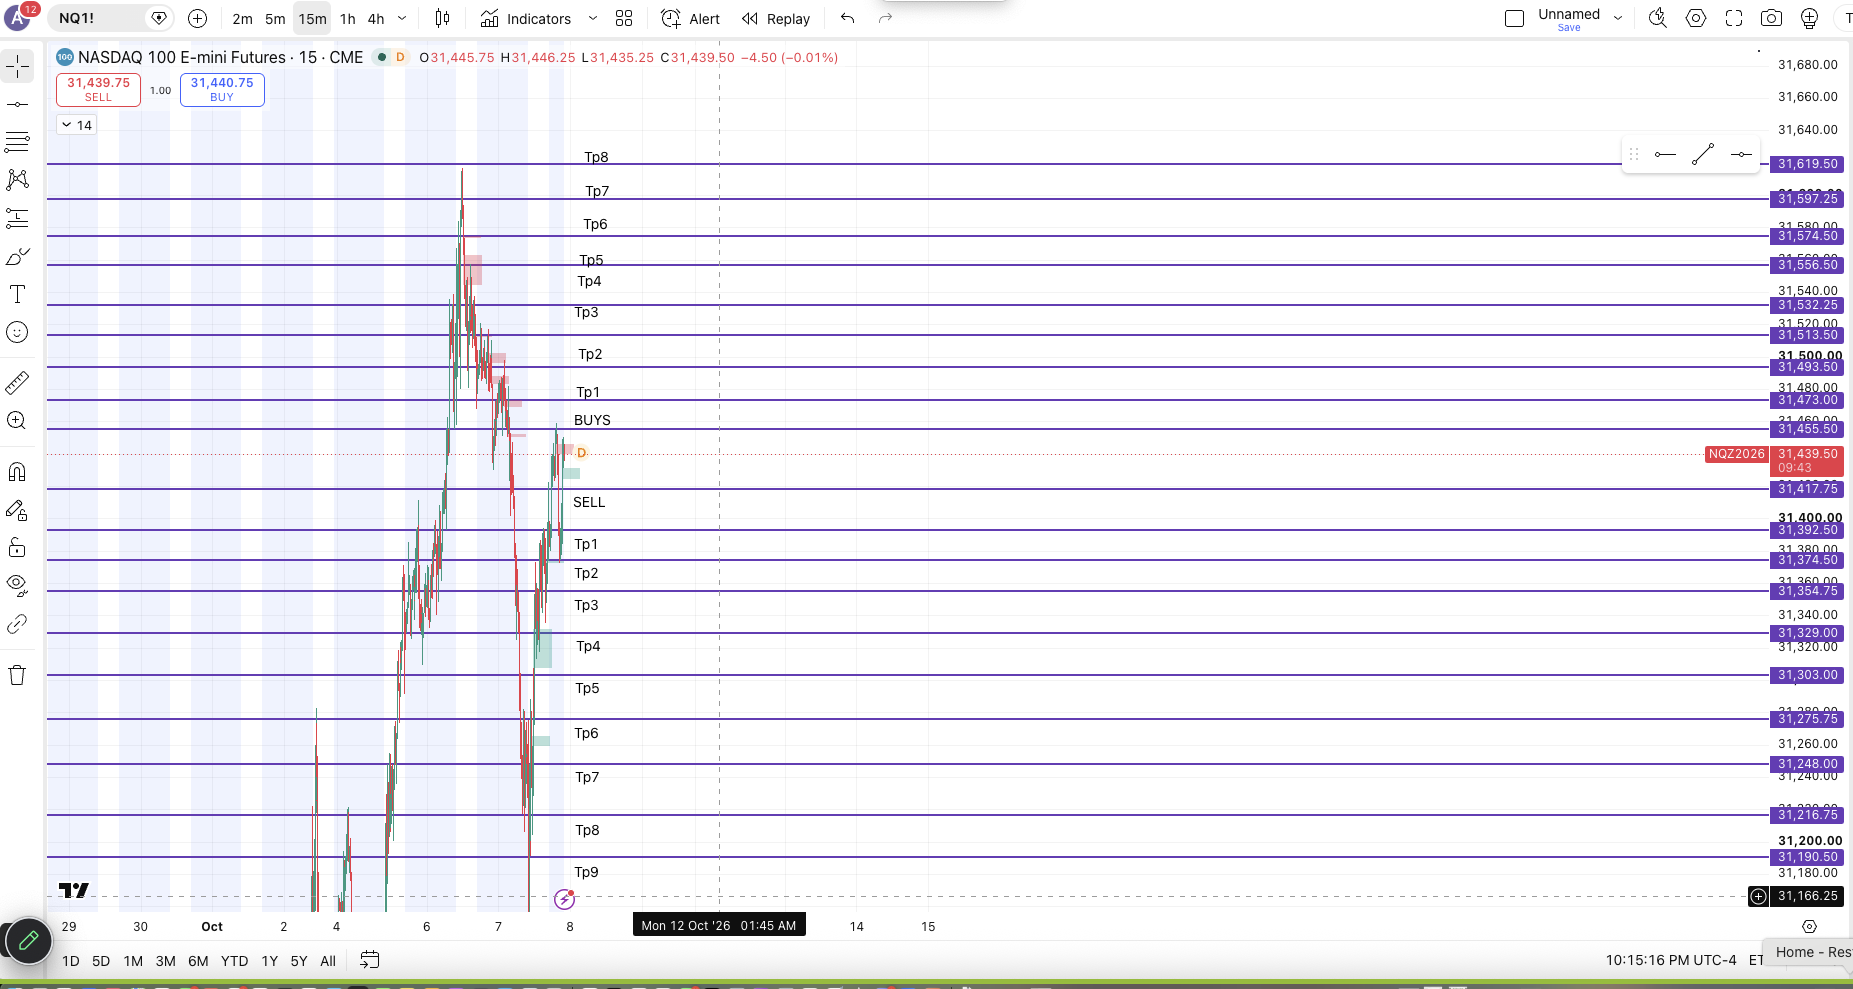This screenshot has width=1853, height=989.
Task: Open the indicators favorites dropdown arrow
Action: click(592, 18)
